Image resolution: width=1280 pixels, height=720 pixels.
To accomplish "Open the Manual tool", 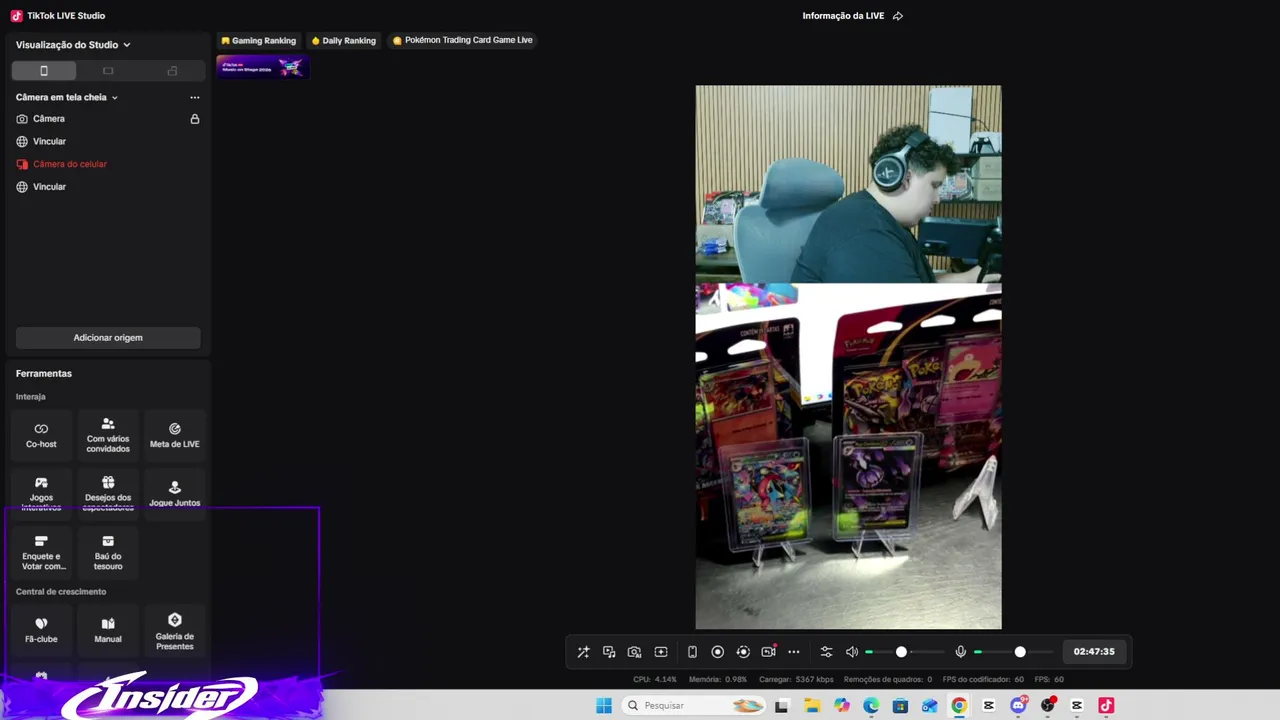I will (x=108, y=630).
